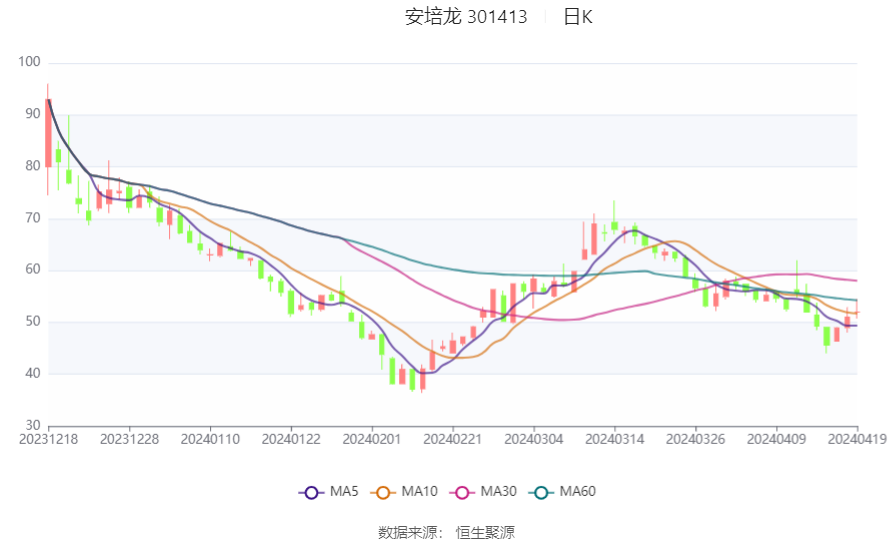Toggle the MA5 legend series

329,492
